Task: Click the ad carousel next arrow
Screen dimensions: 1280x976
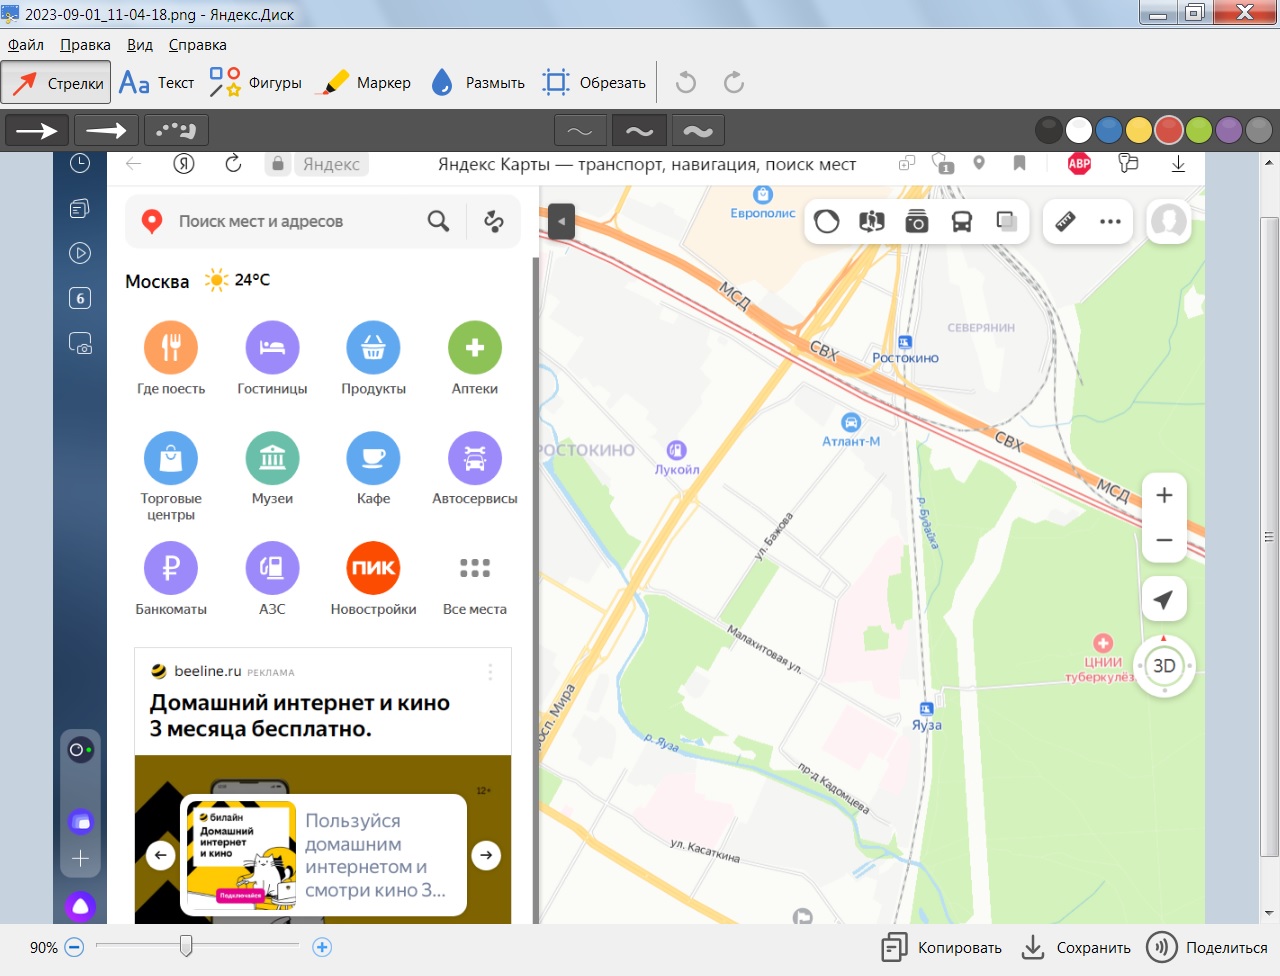Action: pyautogui.click(x=486, y=855)
